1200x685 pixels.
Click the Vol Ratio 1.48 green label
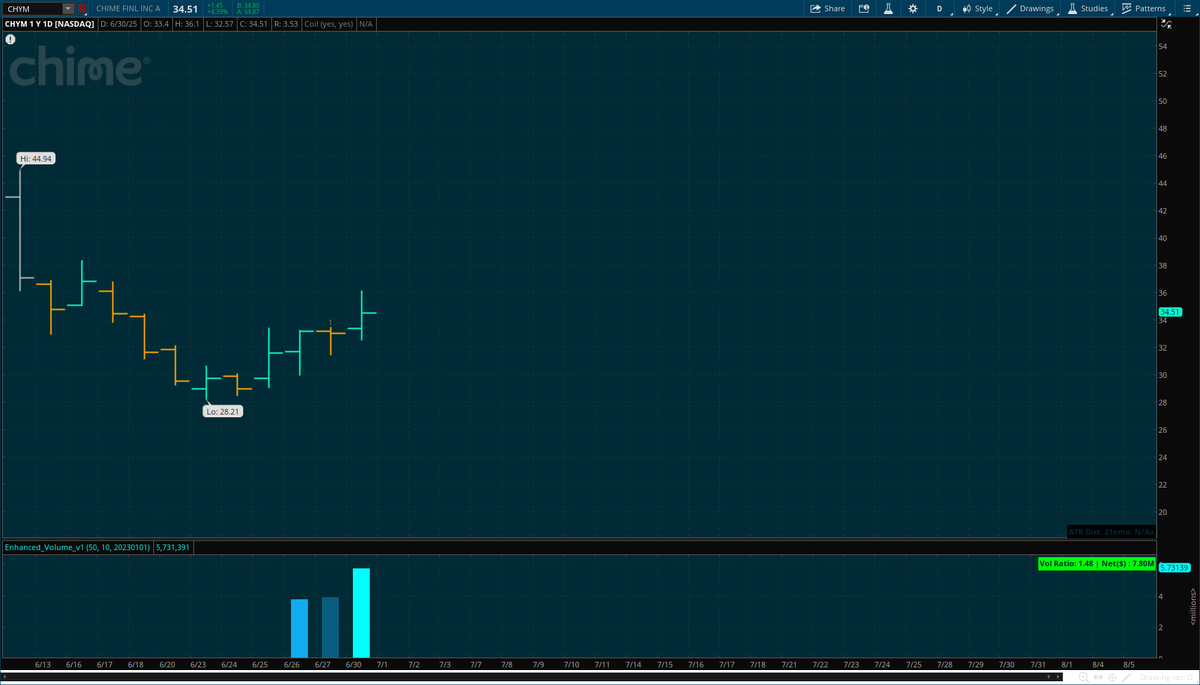pyautogui.click(x=1096, y=564)
